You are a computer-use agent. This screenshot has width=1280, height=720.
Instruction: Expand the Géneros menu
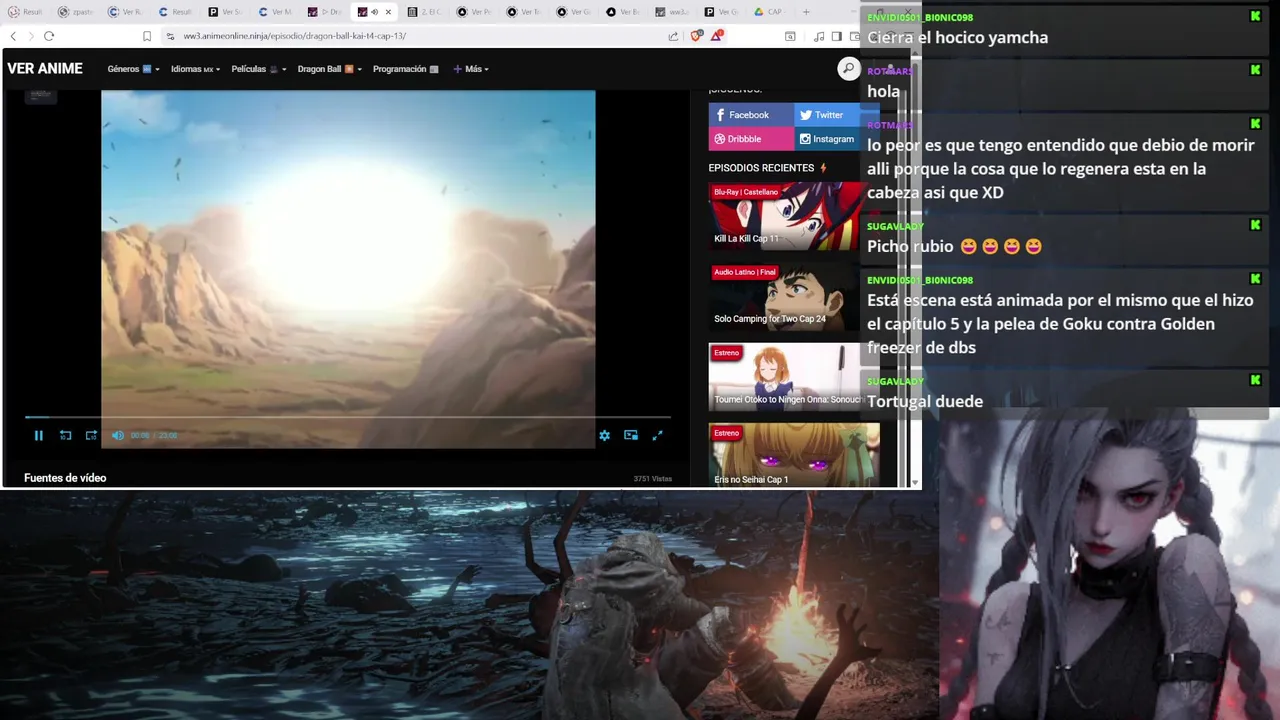133,69
